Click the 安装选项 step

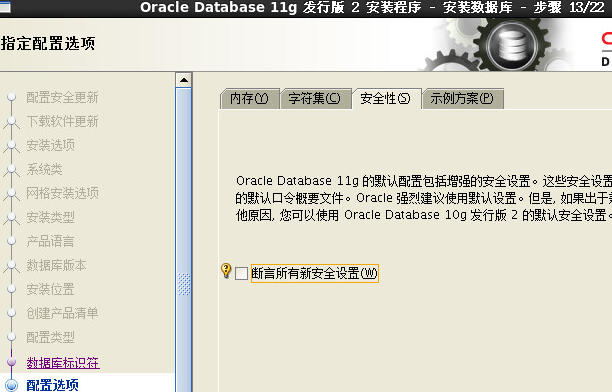pyautogui.click(x=50, y=145)
